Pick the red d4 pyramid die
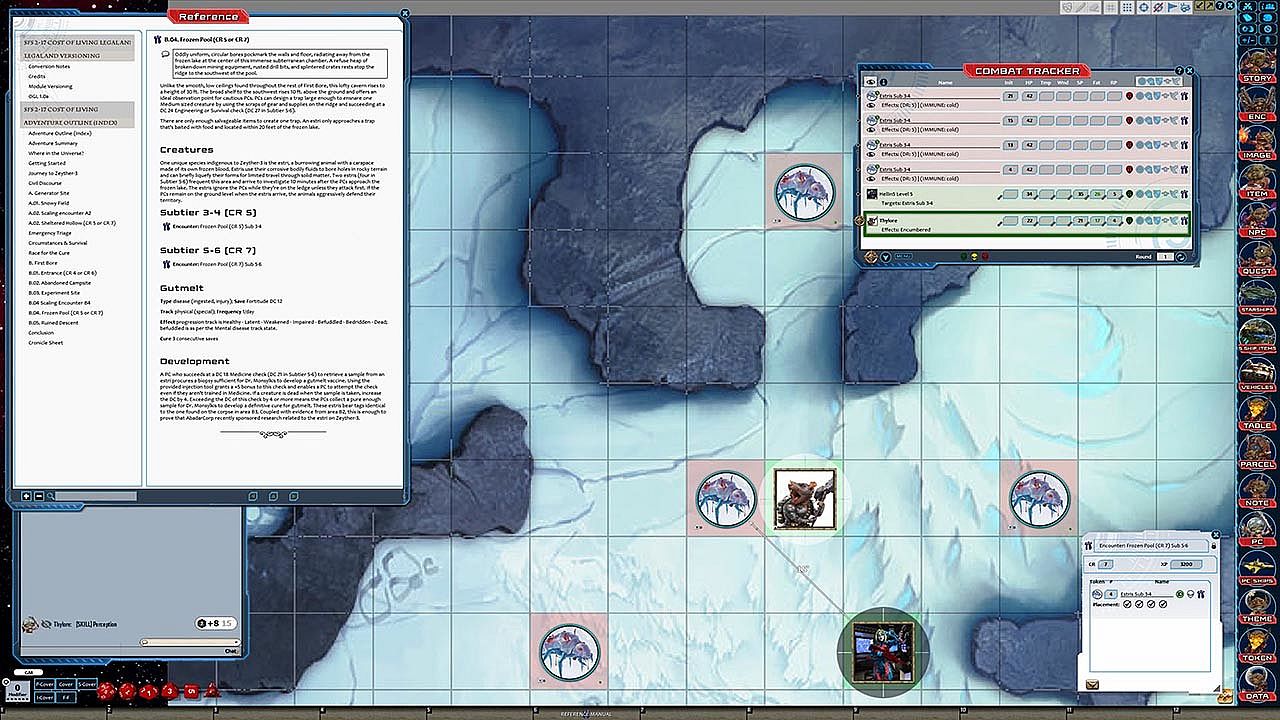The height and width of the screenshot is (720, 1280). coord(211,689)
